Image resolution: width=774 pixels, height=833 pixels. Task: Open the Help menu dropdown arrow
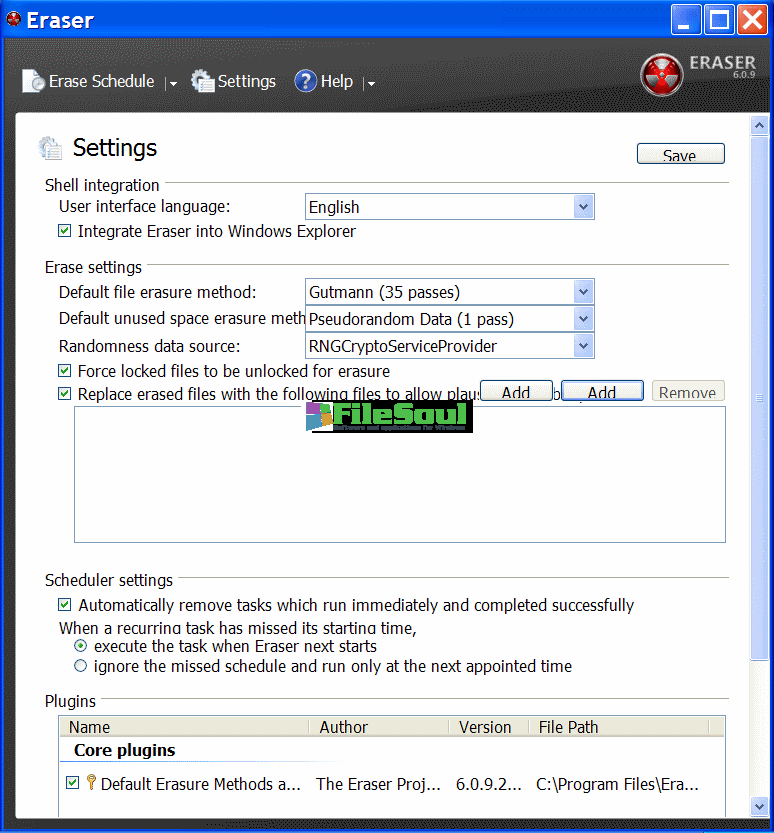tap(371, 84)
